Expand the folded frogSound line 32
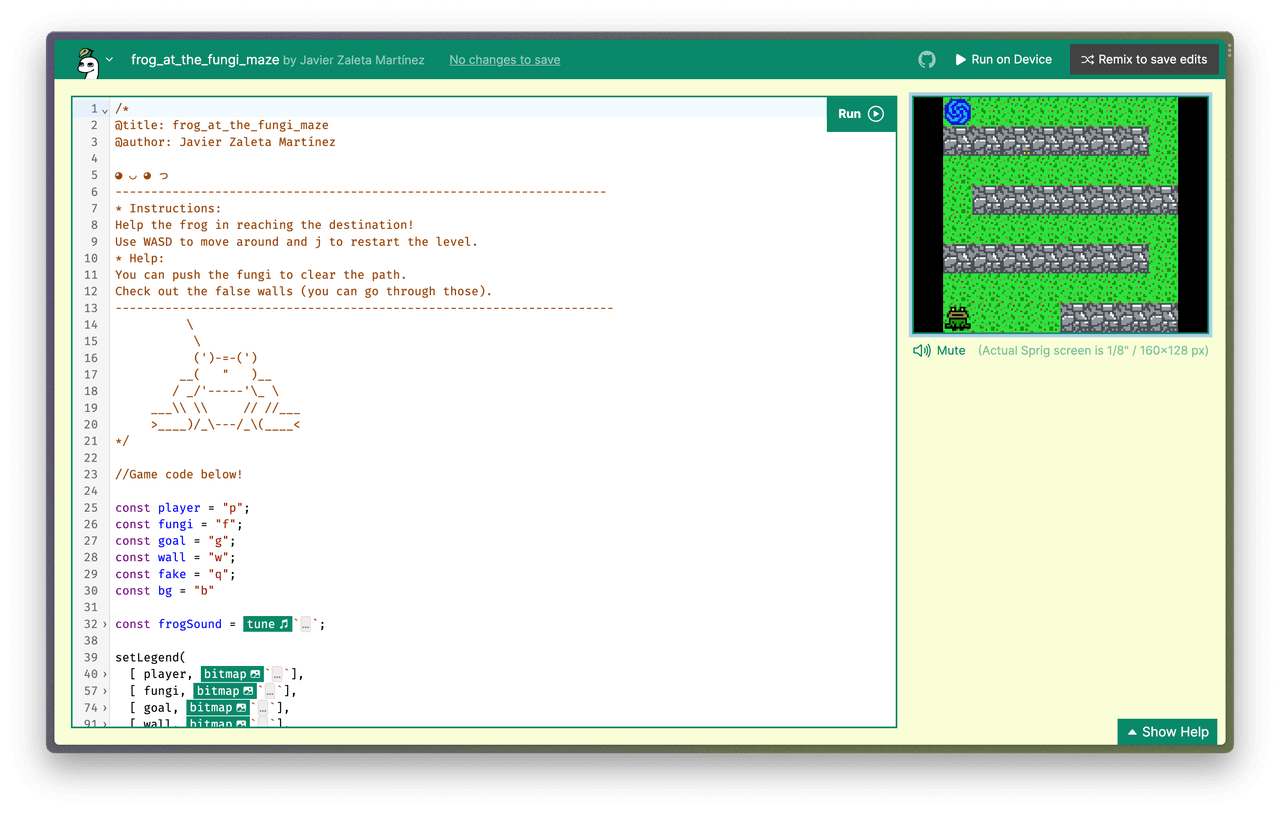 tap(105, 624)
